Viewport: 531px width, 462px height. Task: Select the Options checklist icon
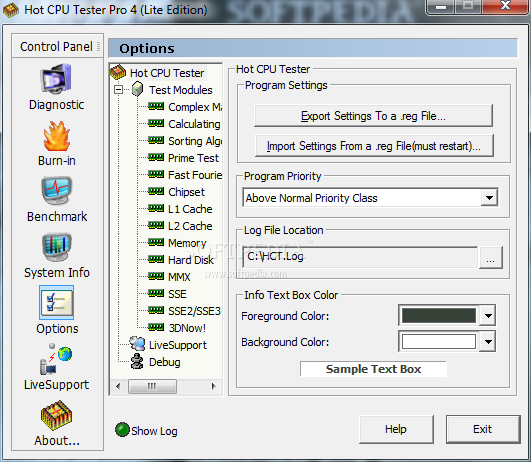pos(57,302)
